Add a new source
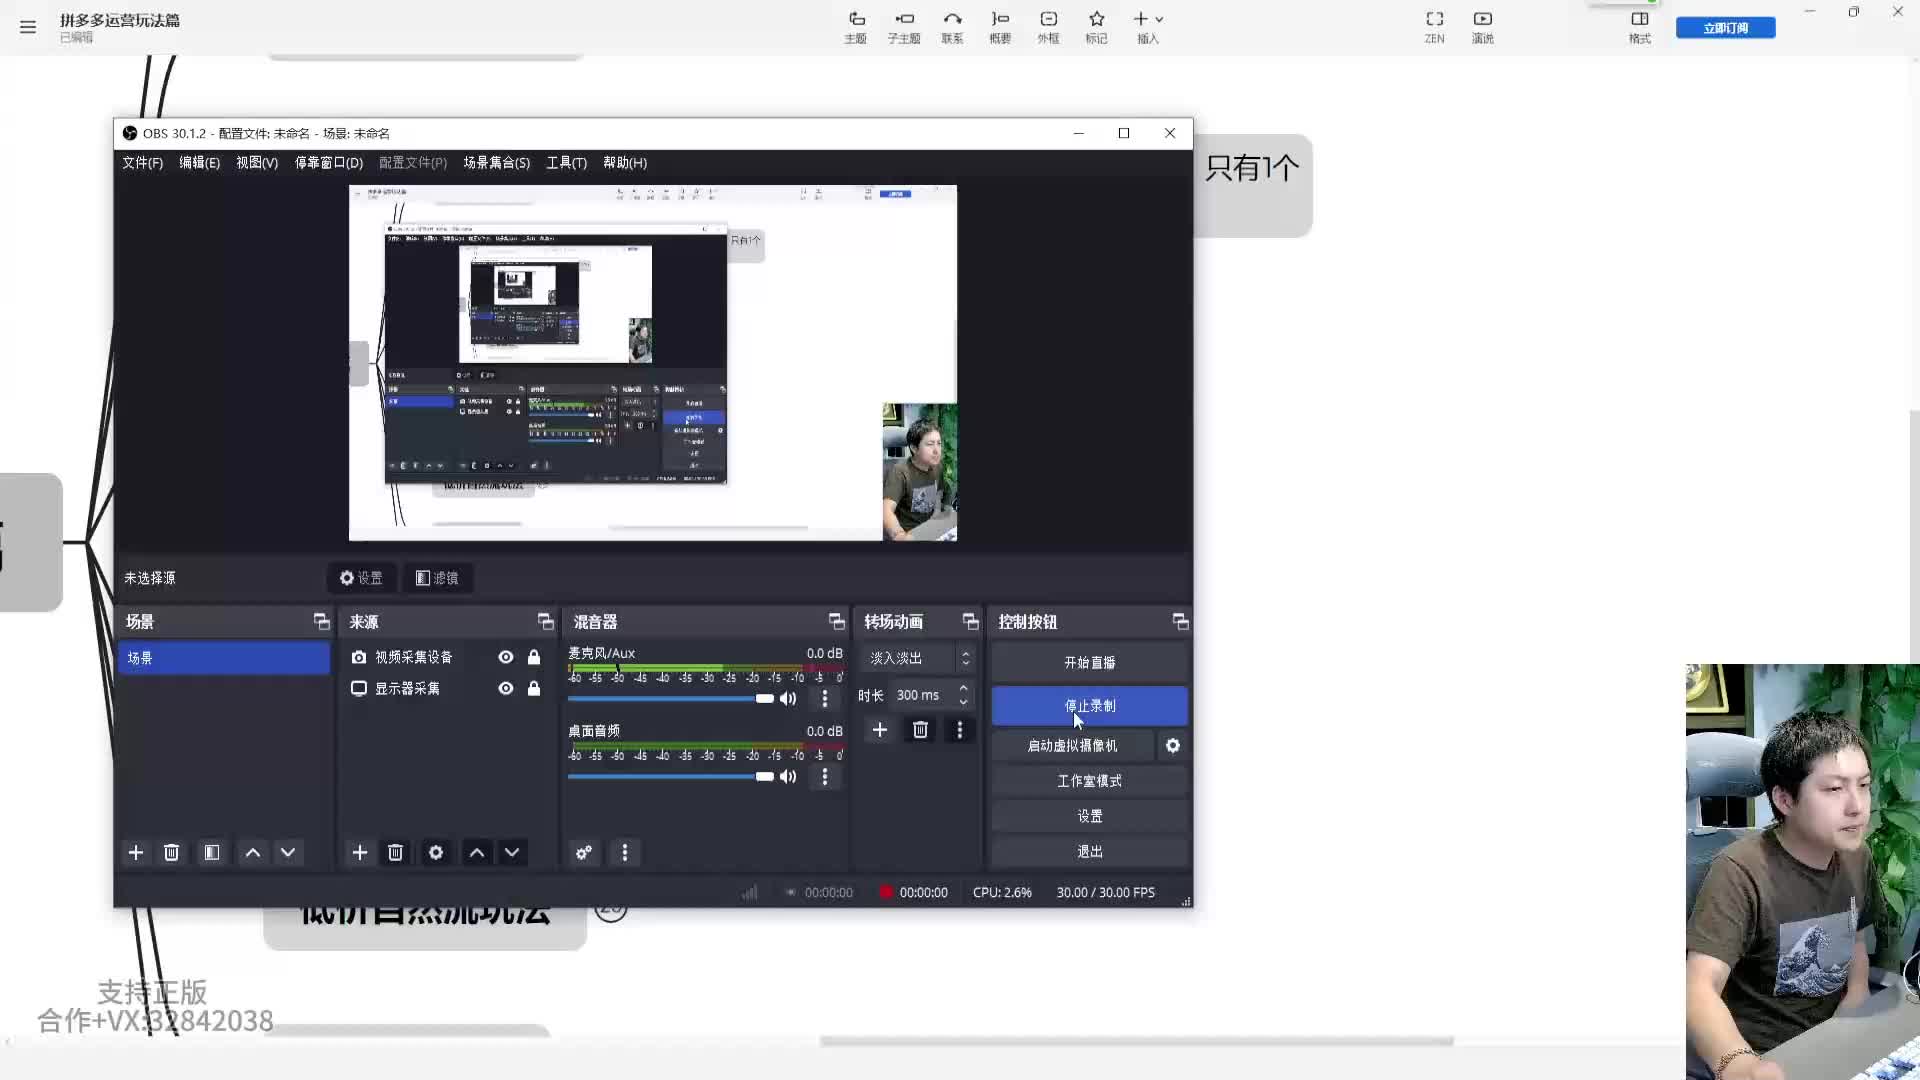1920x1080 pixels. point(360,852)
